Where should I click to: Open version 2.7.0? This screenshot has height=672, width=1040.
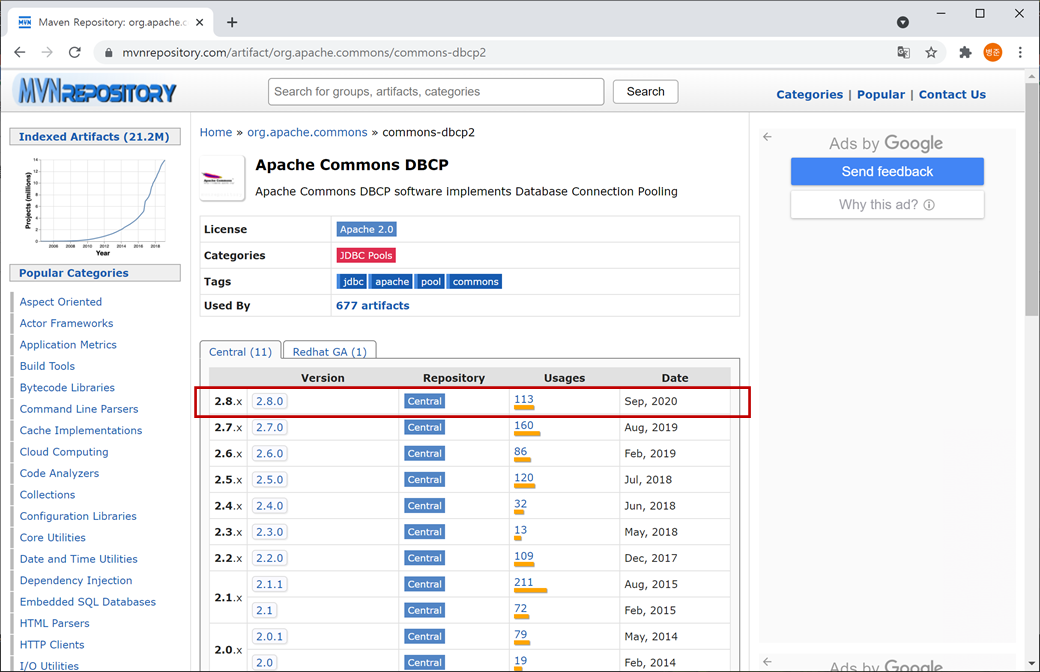point(270,427)
